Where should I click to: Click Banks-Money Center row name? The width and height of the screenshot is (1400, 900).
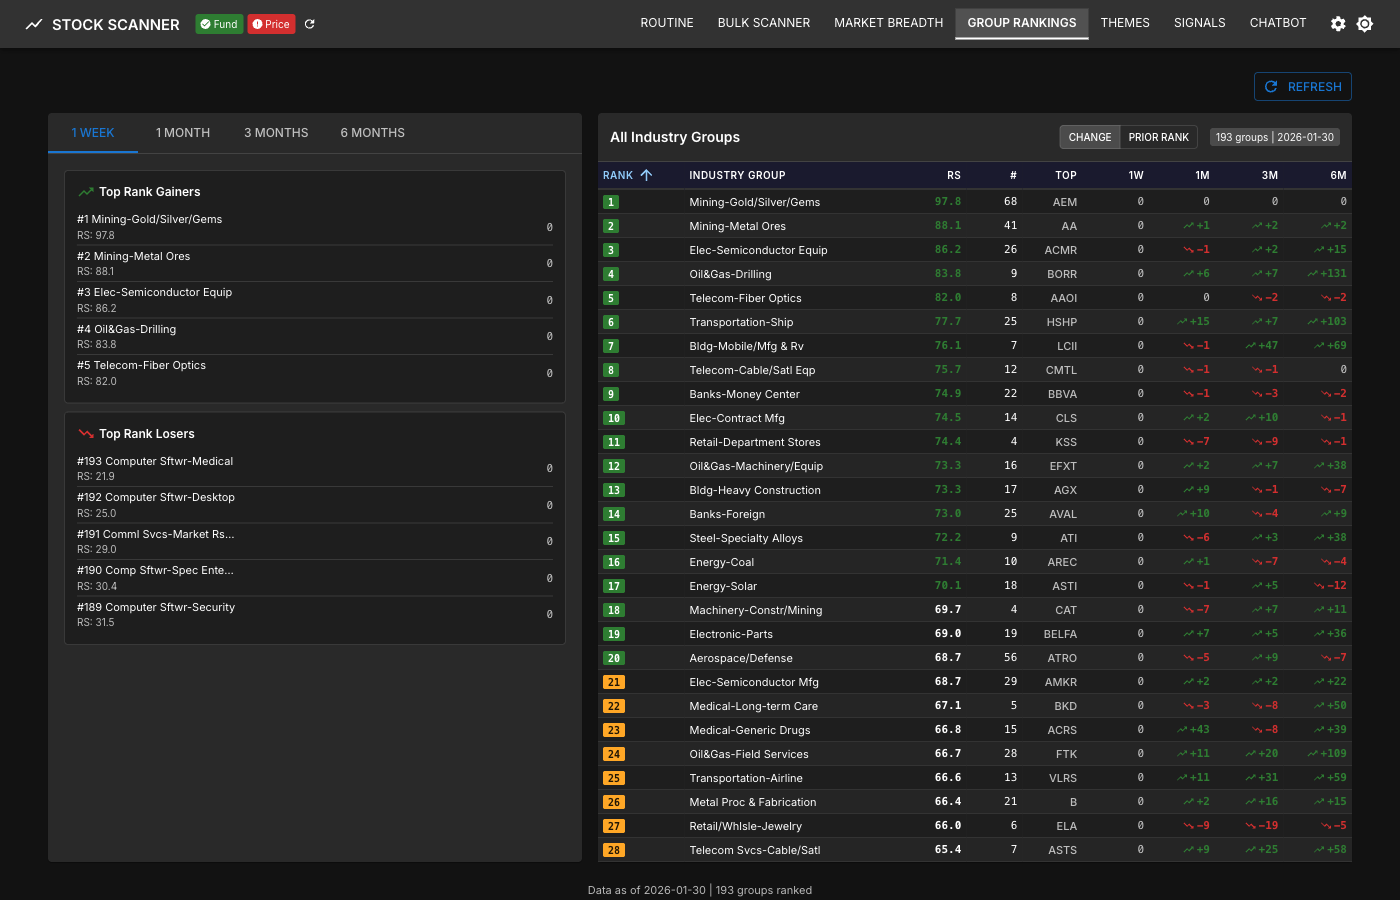pos(744,394)
